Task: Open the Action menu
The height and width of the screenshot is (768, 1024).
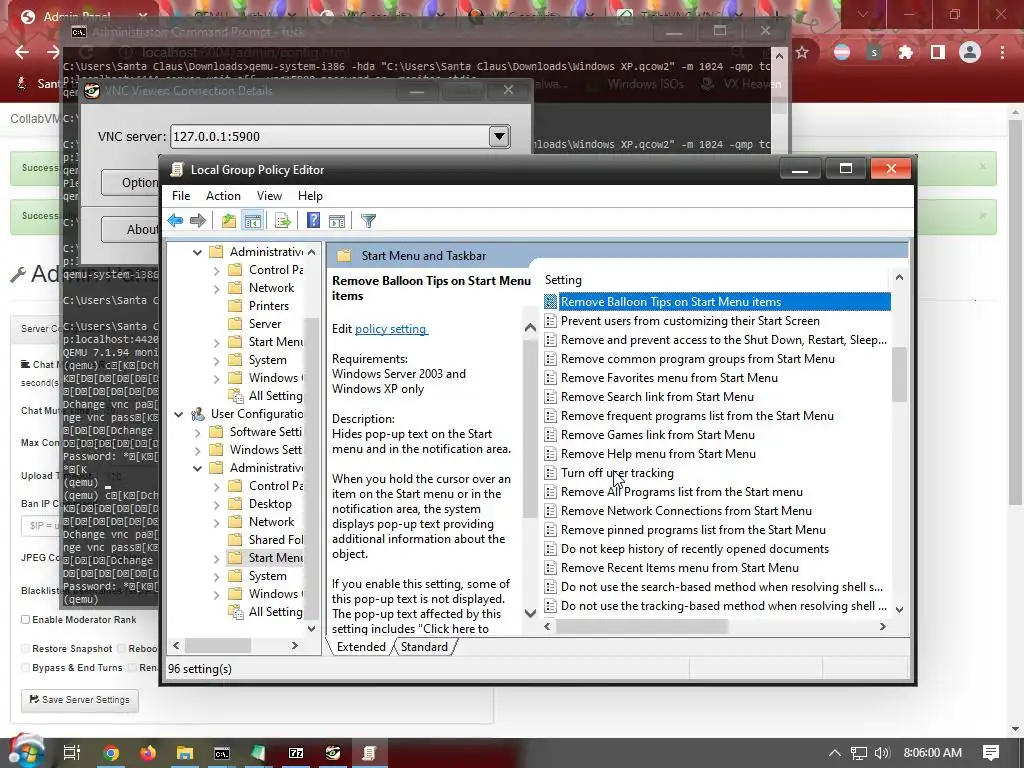Action: (223, 196)
